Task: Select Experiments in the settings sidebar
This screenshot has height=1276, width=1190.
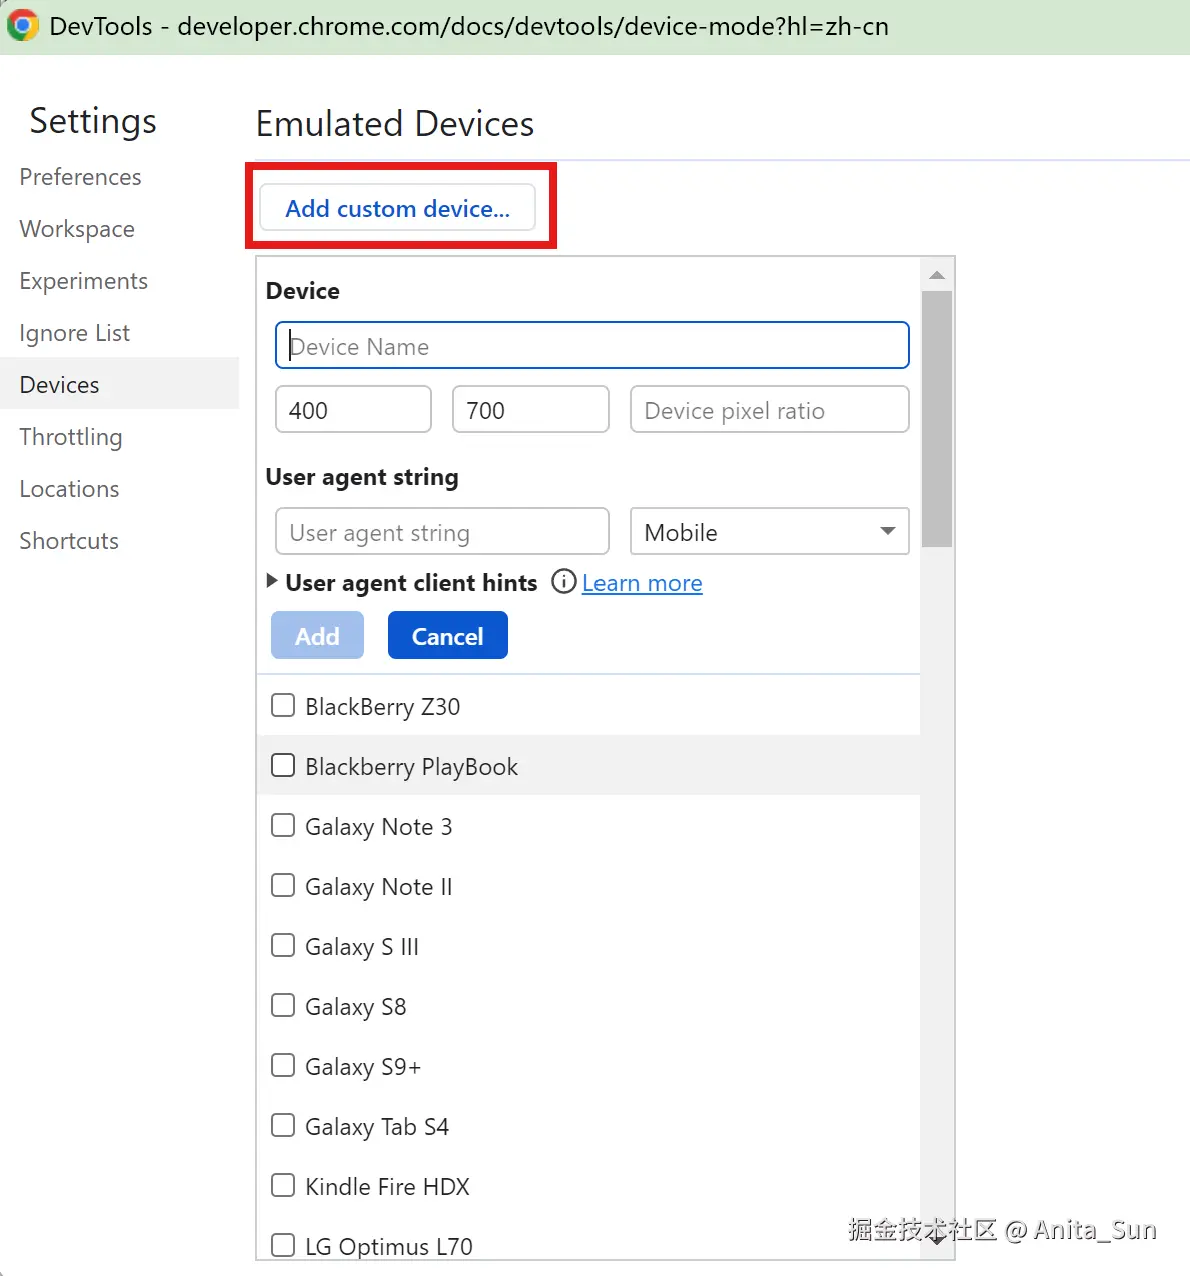Action: point(84,281)
